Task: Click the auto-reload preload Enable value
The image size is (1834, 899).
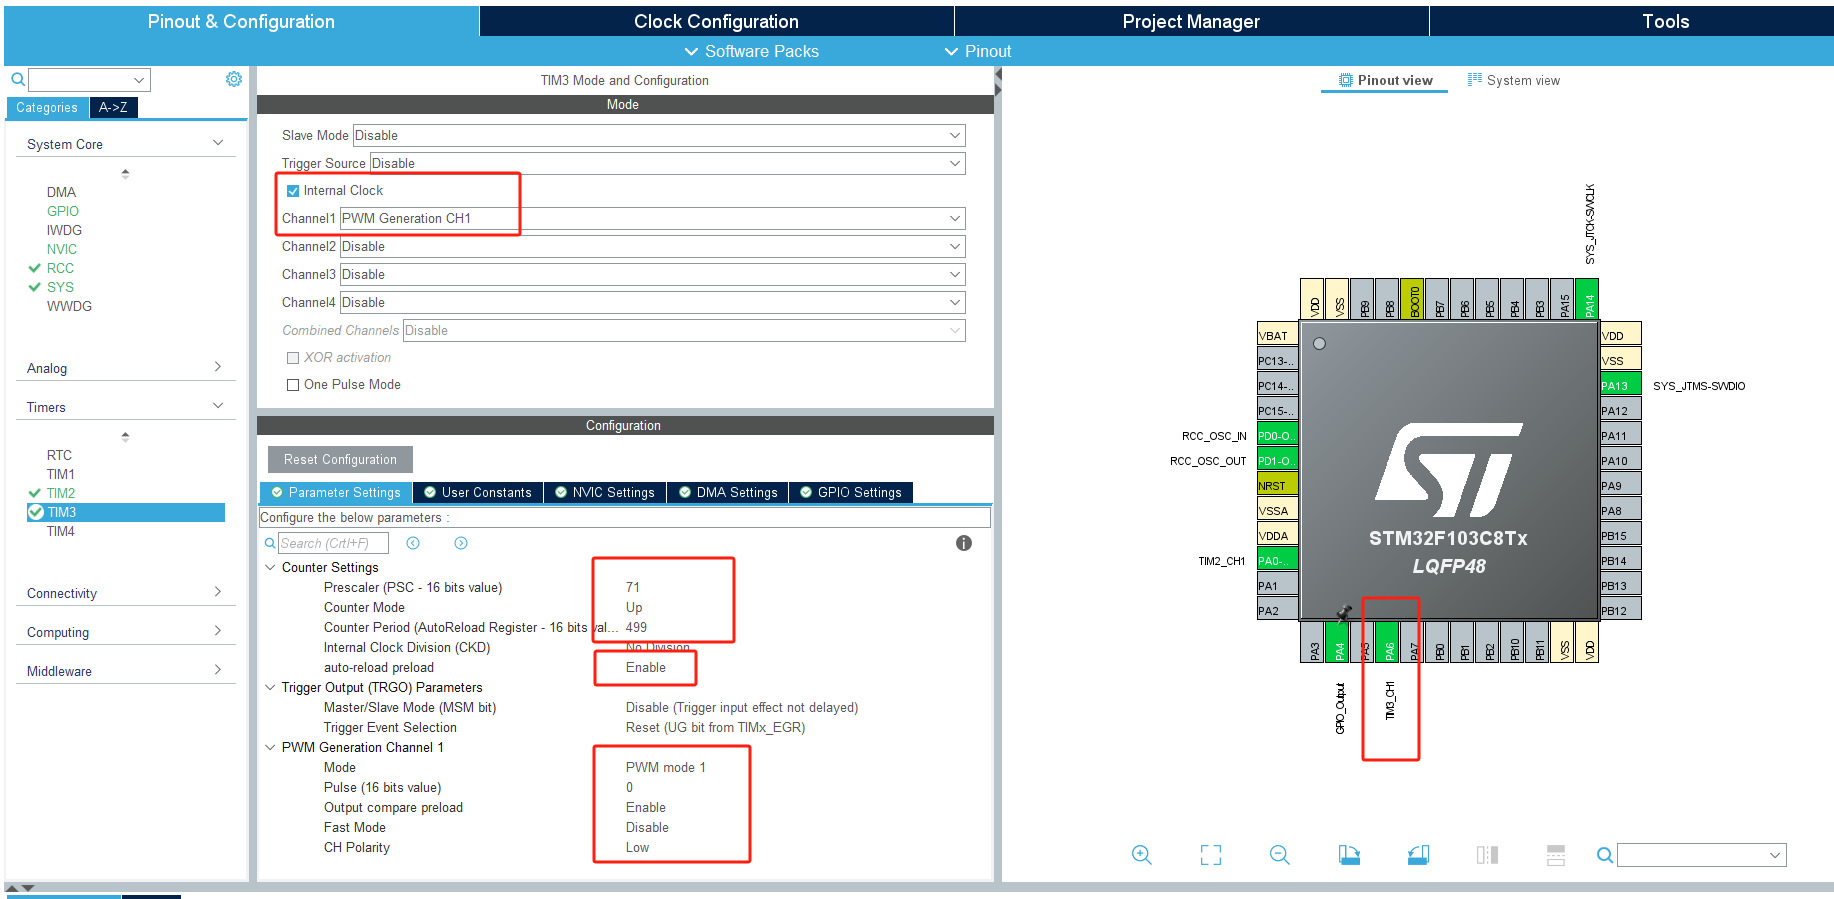Action: click(x=646, y=667)
